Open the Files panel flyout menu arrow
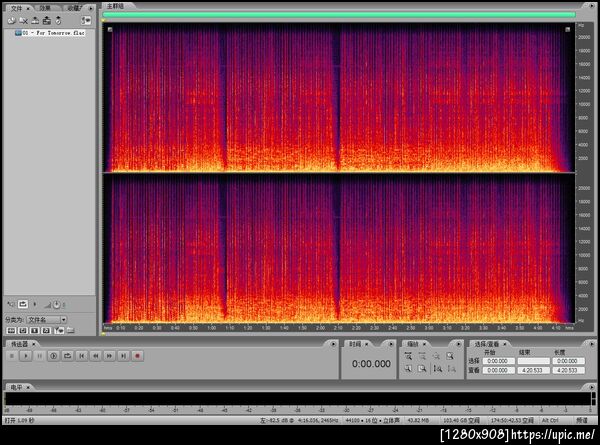Viewport: 600px width, 445px height. click(x=91, y=8)
